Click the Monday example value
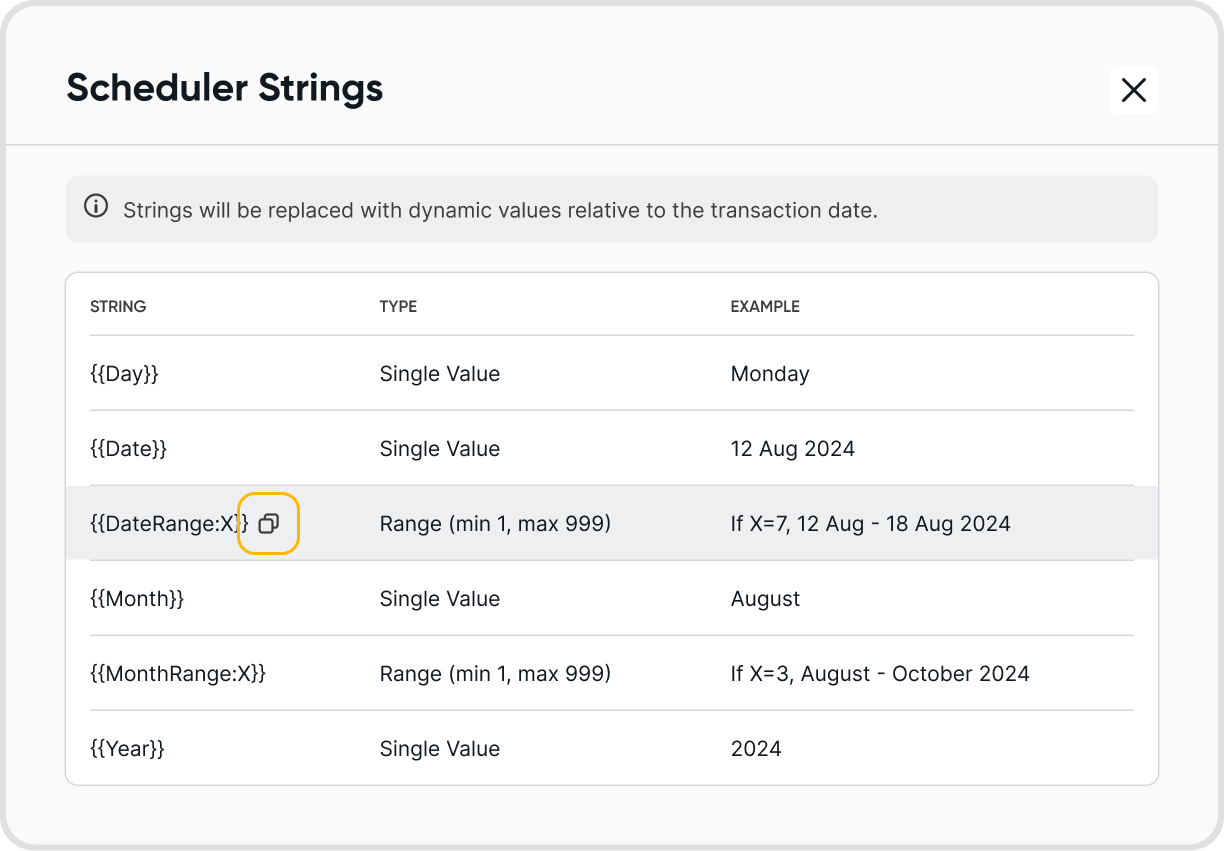Viewport: 1224px width, 851px height. pos(770,374)
